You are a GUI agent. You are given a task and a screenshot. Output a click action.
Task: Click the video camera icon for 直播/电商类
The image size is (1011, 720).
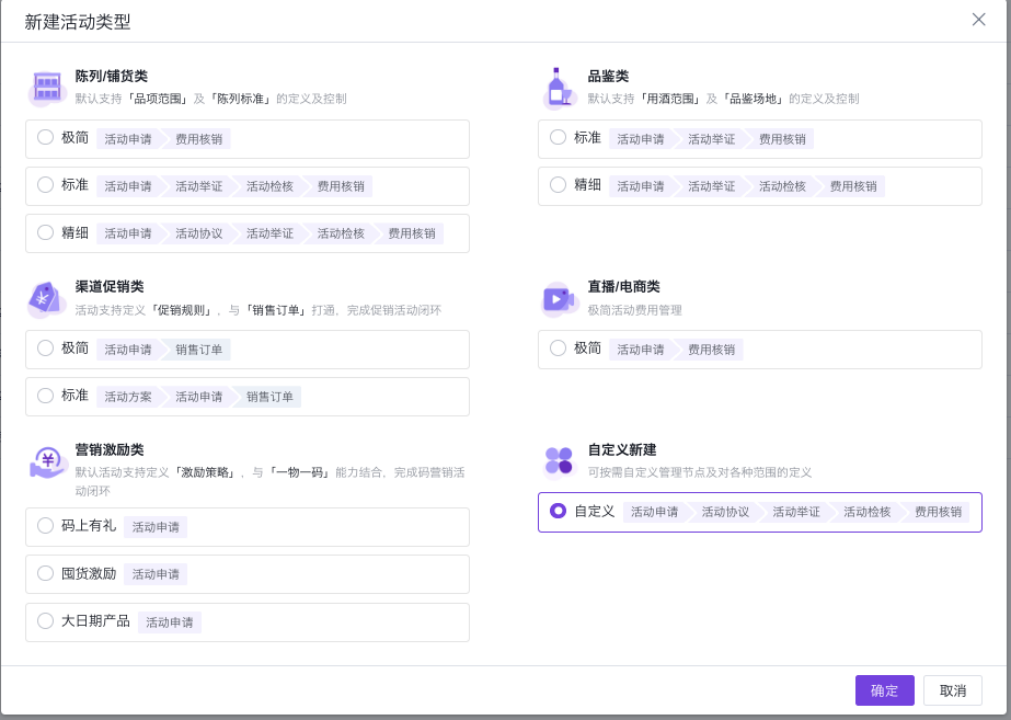[559, 299]
